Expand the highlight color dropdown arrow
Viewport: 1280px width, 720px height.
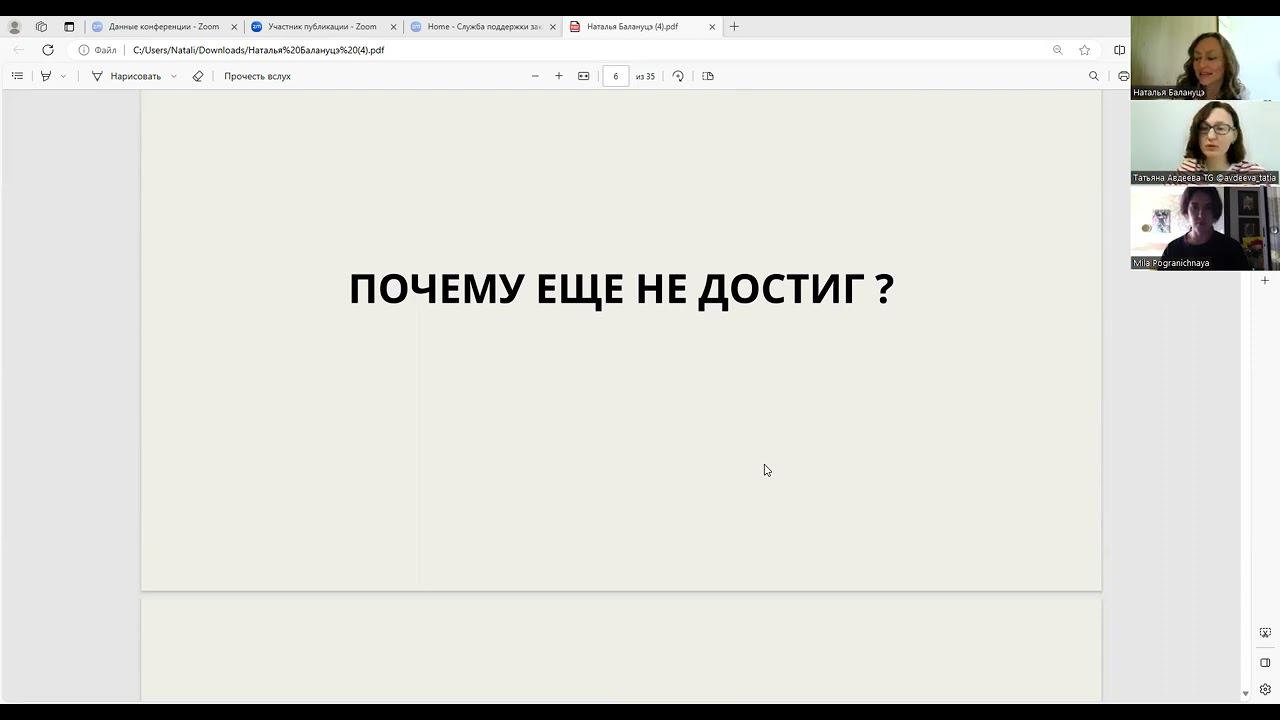[x=63, y=76]
